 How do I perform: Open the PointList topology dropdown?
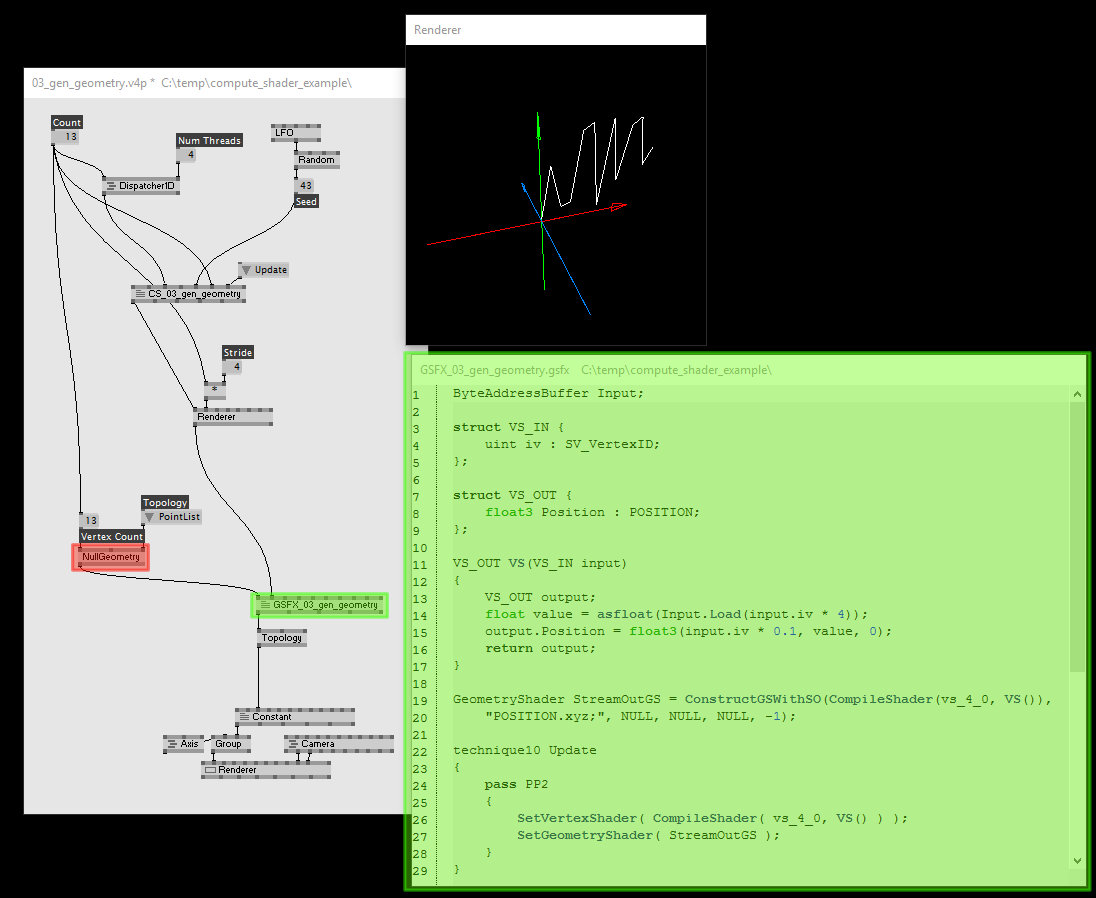pyautogui.click(x=171, y=516)
